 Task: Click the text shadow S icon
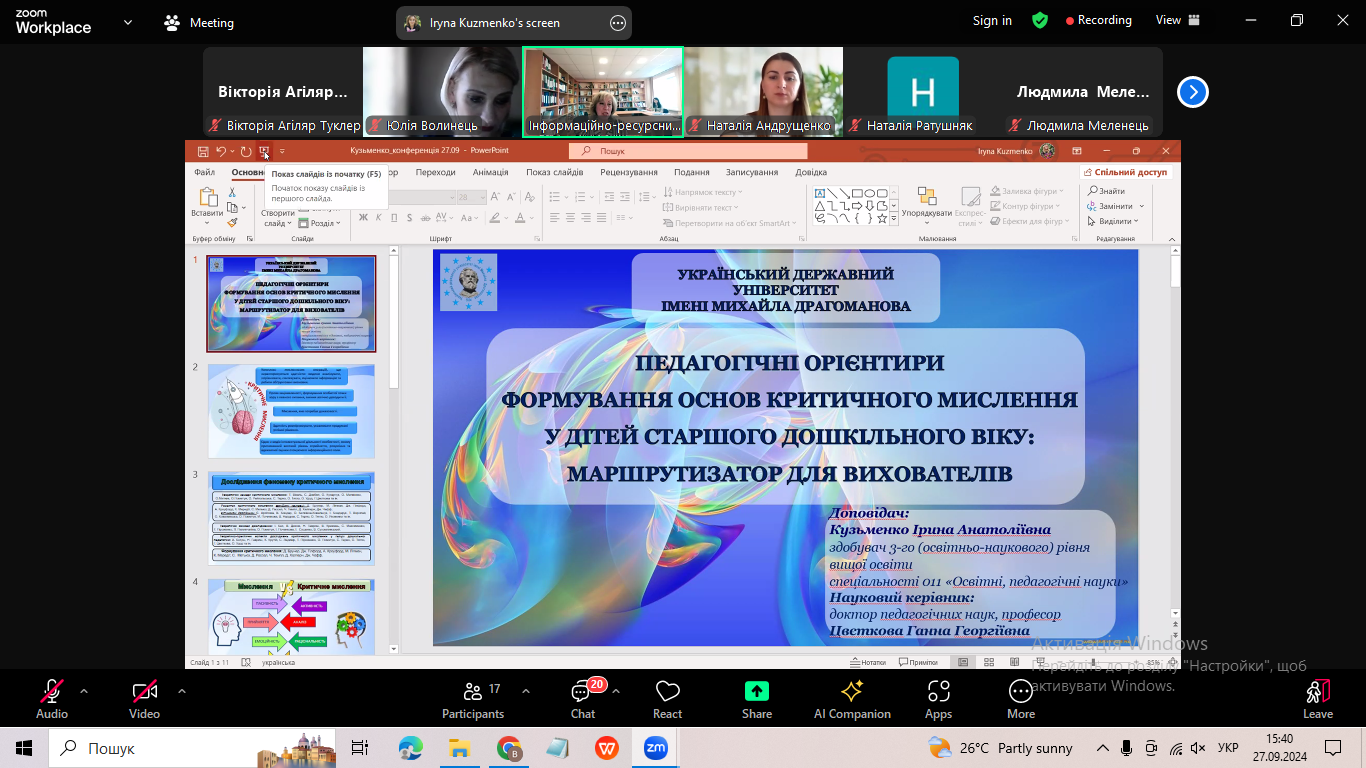point(409,217)
